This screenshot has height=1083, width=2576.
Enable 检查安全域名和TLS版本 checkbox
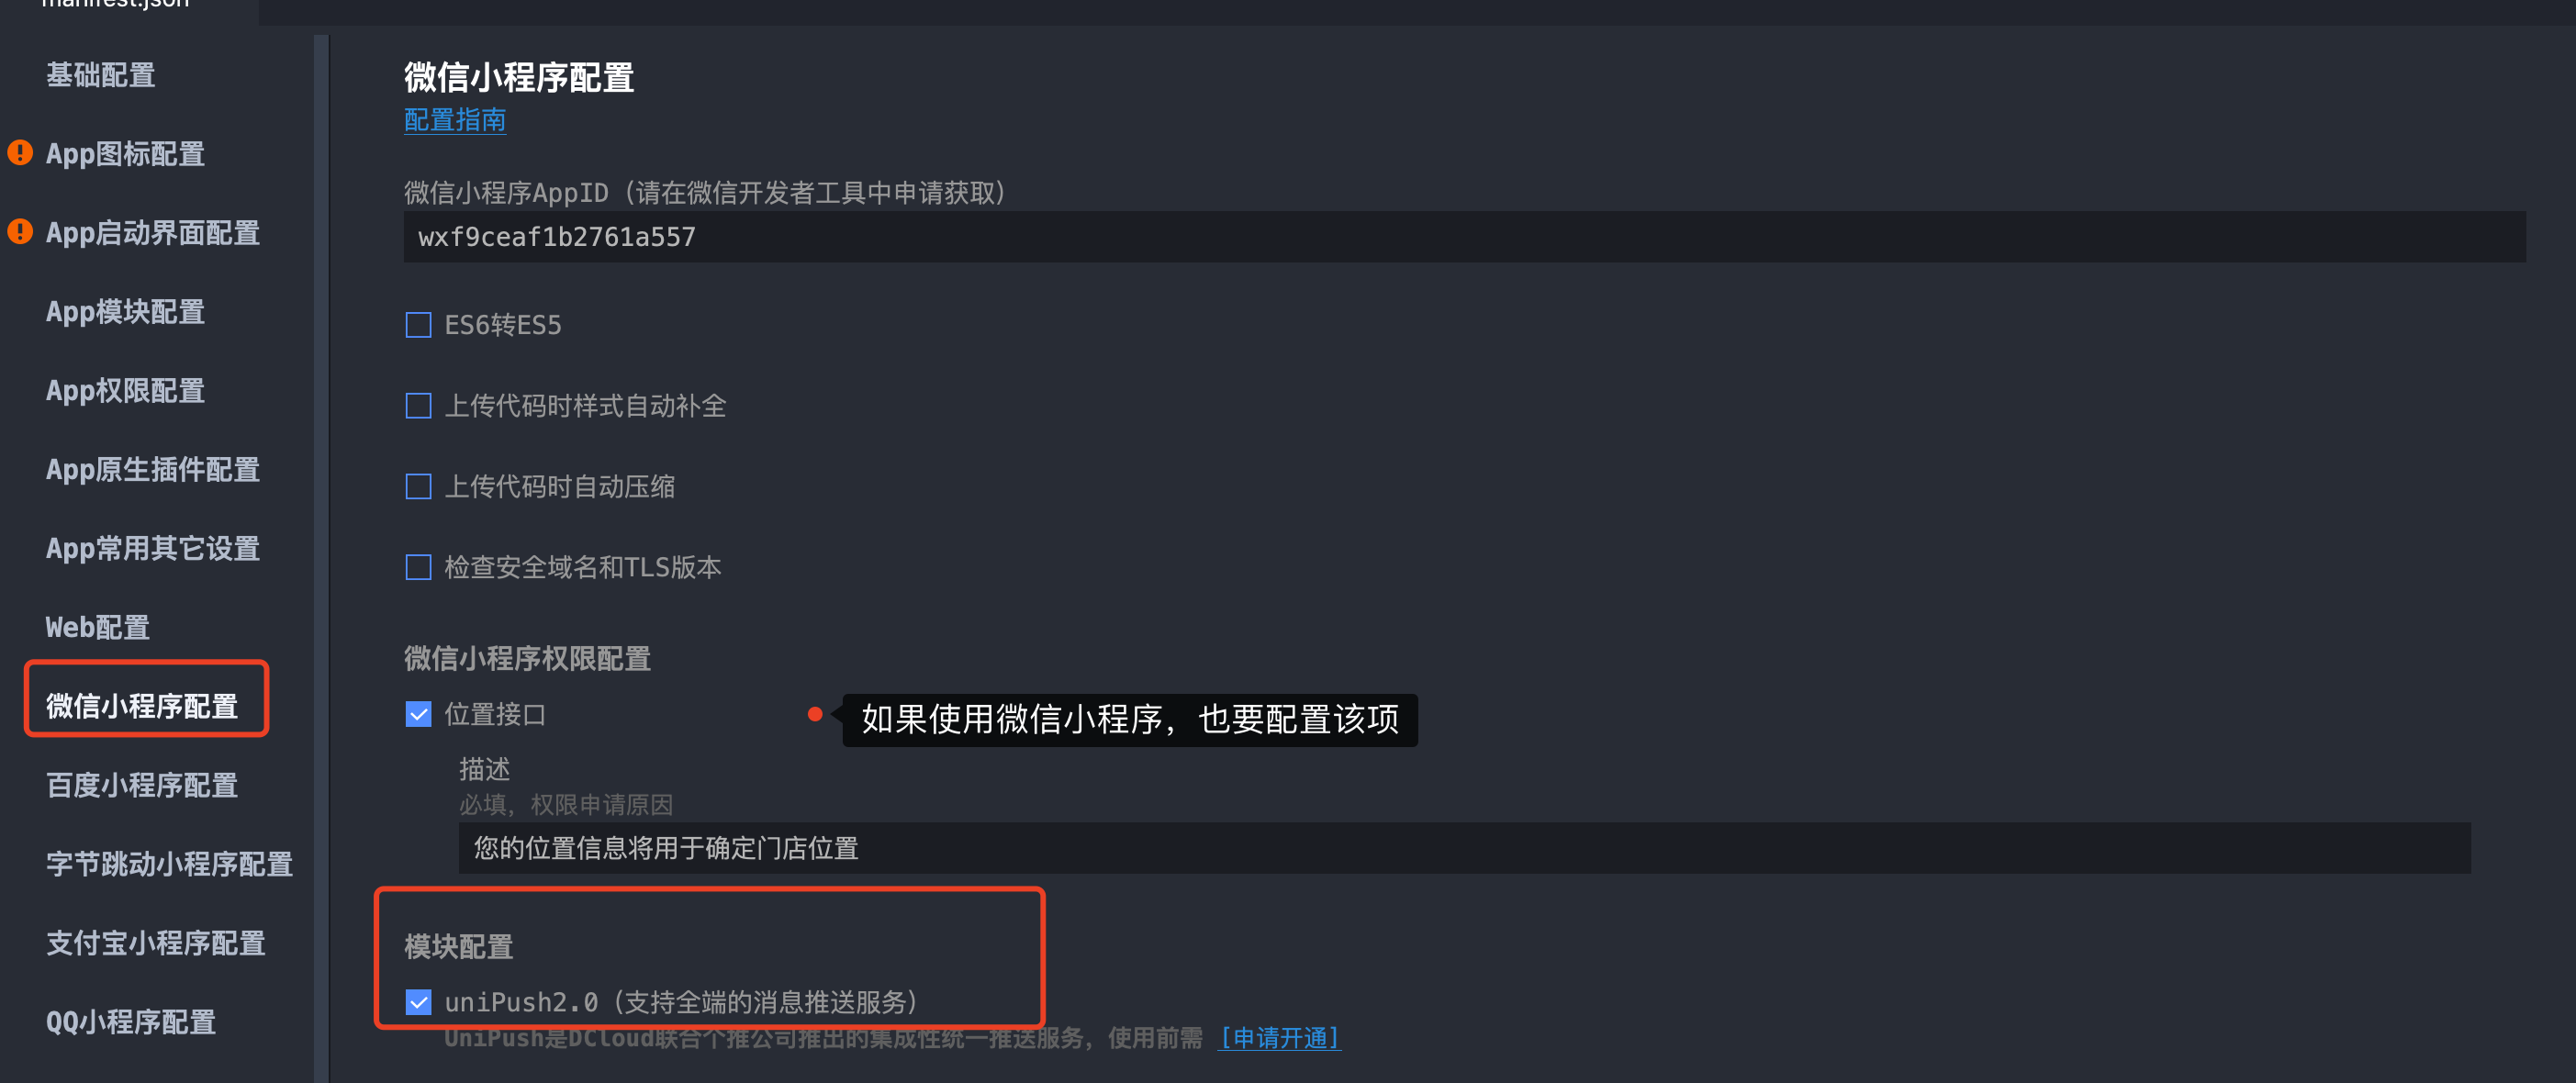[x=418, y=567]
